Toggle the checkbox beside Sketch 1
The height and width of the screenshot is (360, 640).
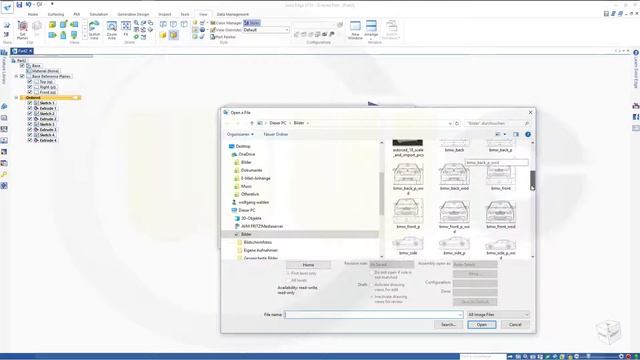30,103
